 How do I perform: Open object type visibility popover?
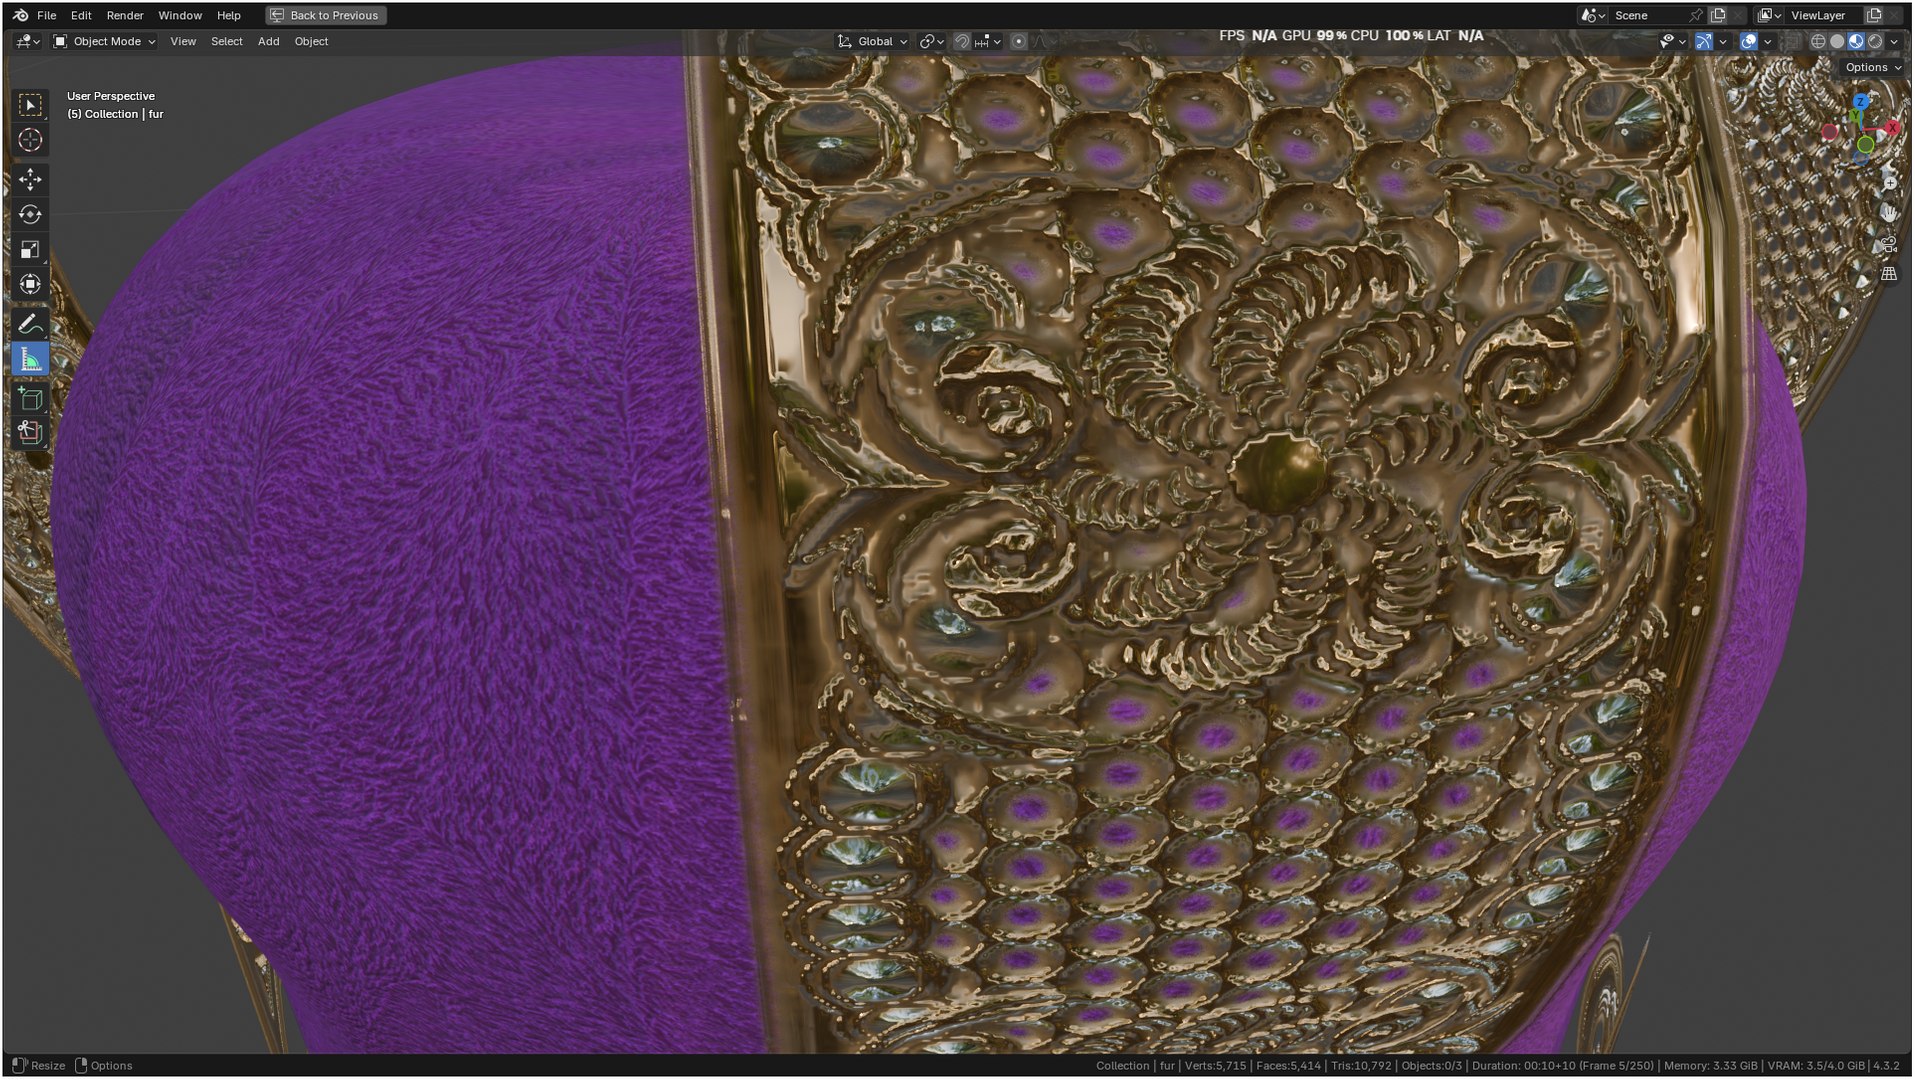1672,41
